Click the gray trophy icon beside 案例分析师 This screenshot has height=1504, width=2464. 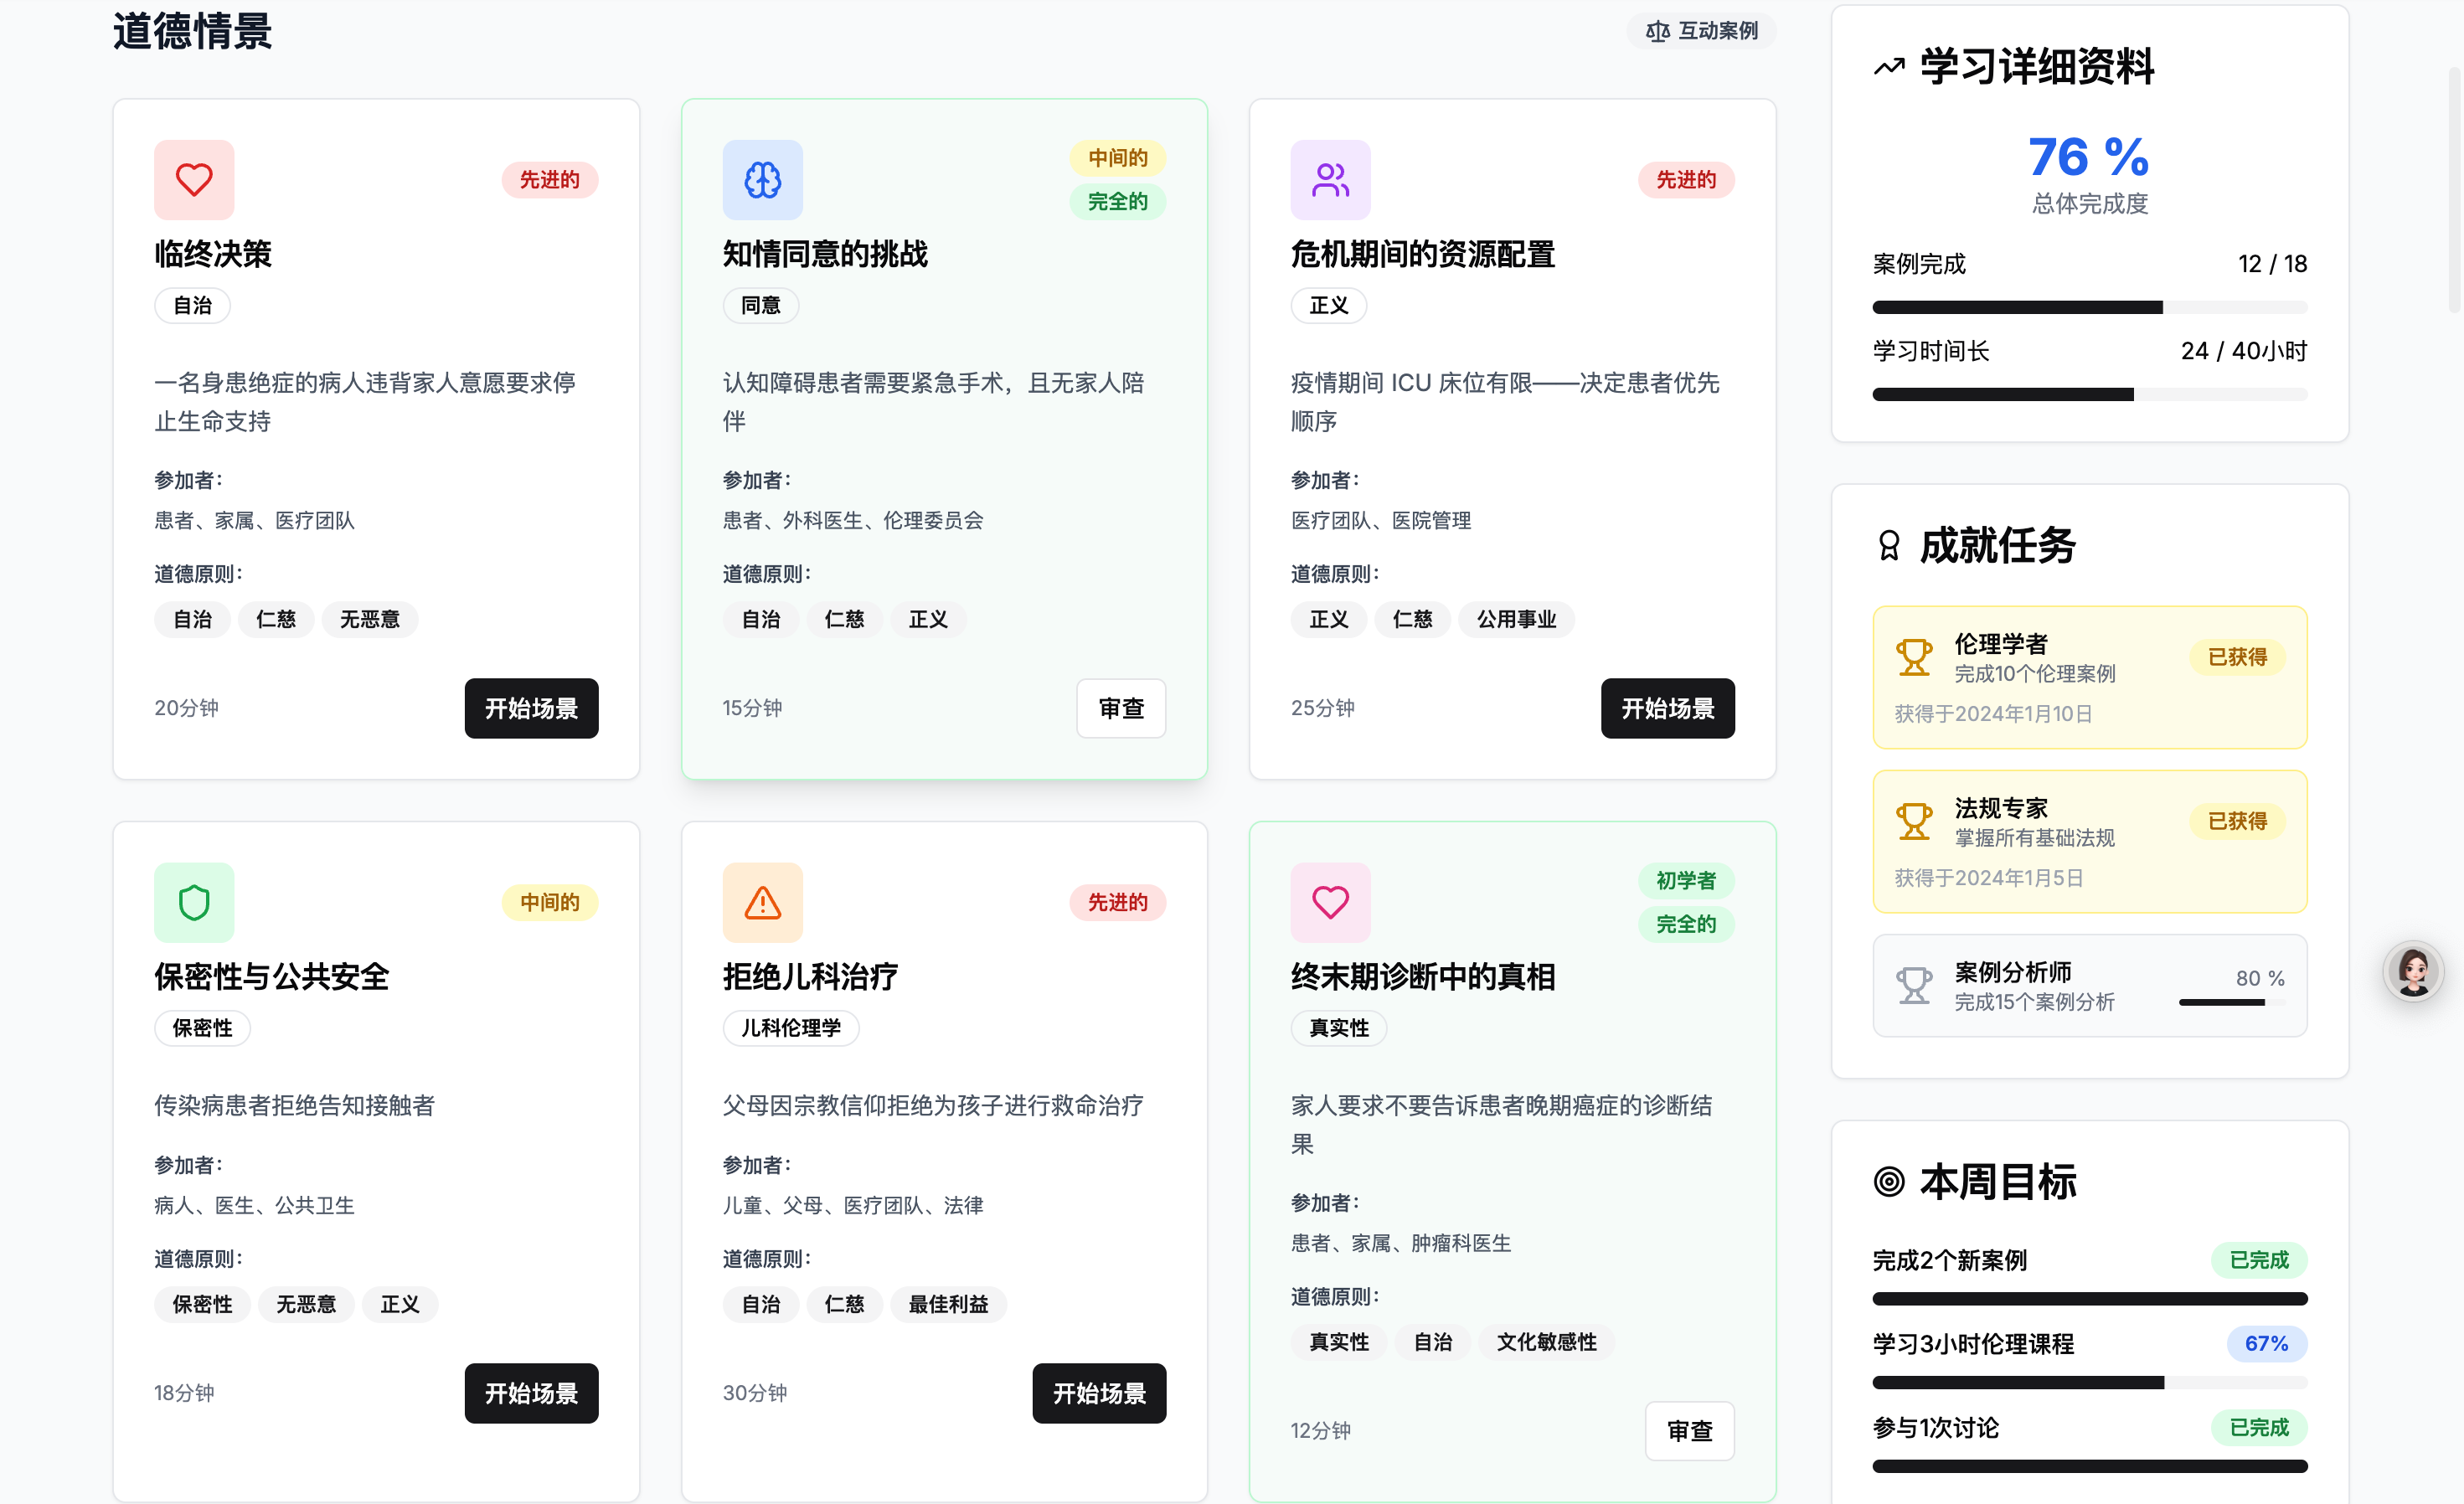pyautogui.click(x=1913, y=985)
